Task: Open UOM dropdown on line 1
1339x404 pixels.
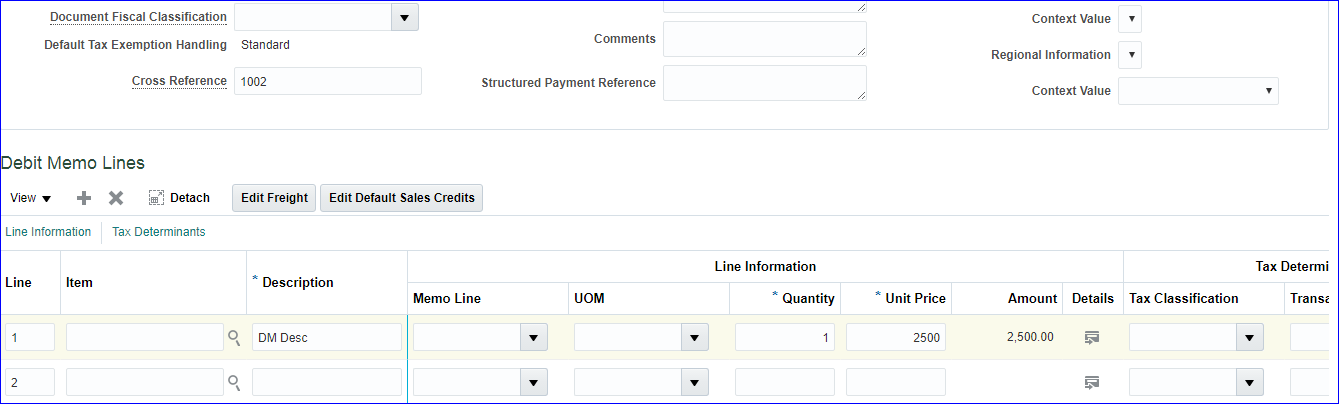Action: pos(695,338)
